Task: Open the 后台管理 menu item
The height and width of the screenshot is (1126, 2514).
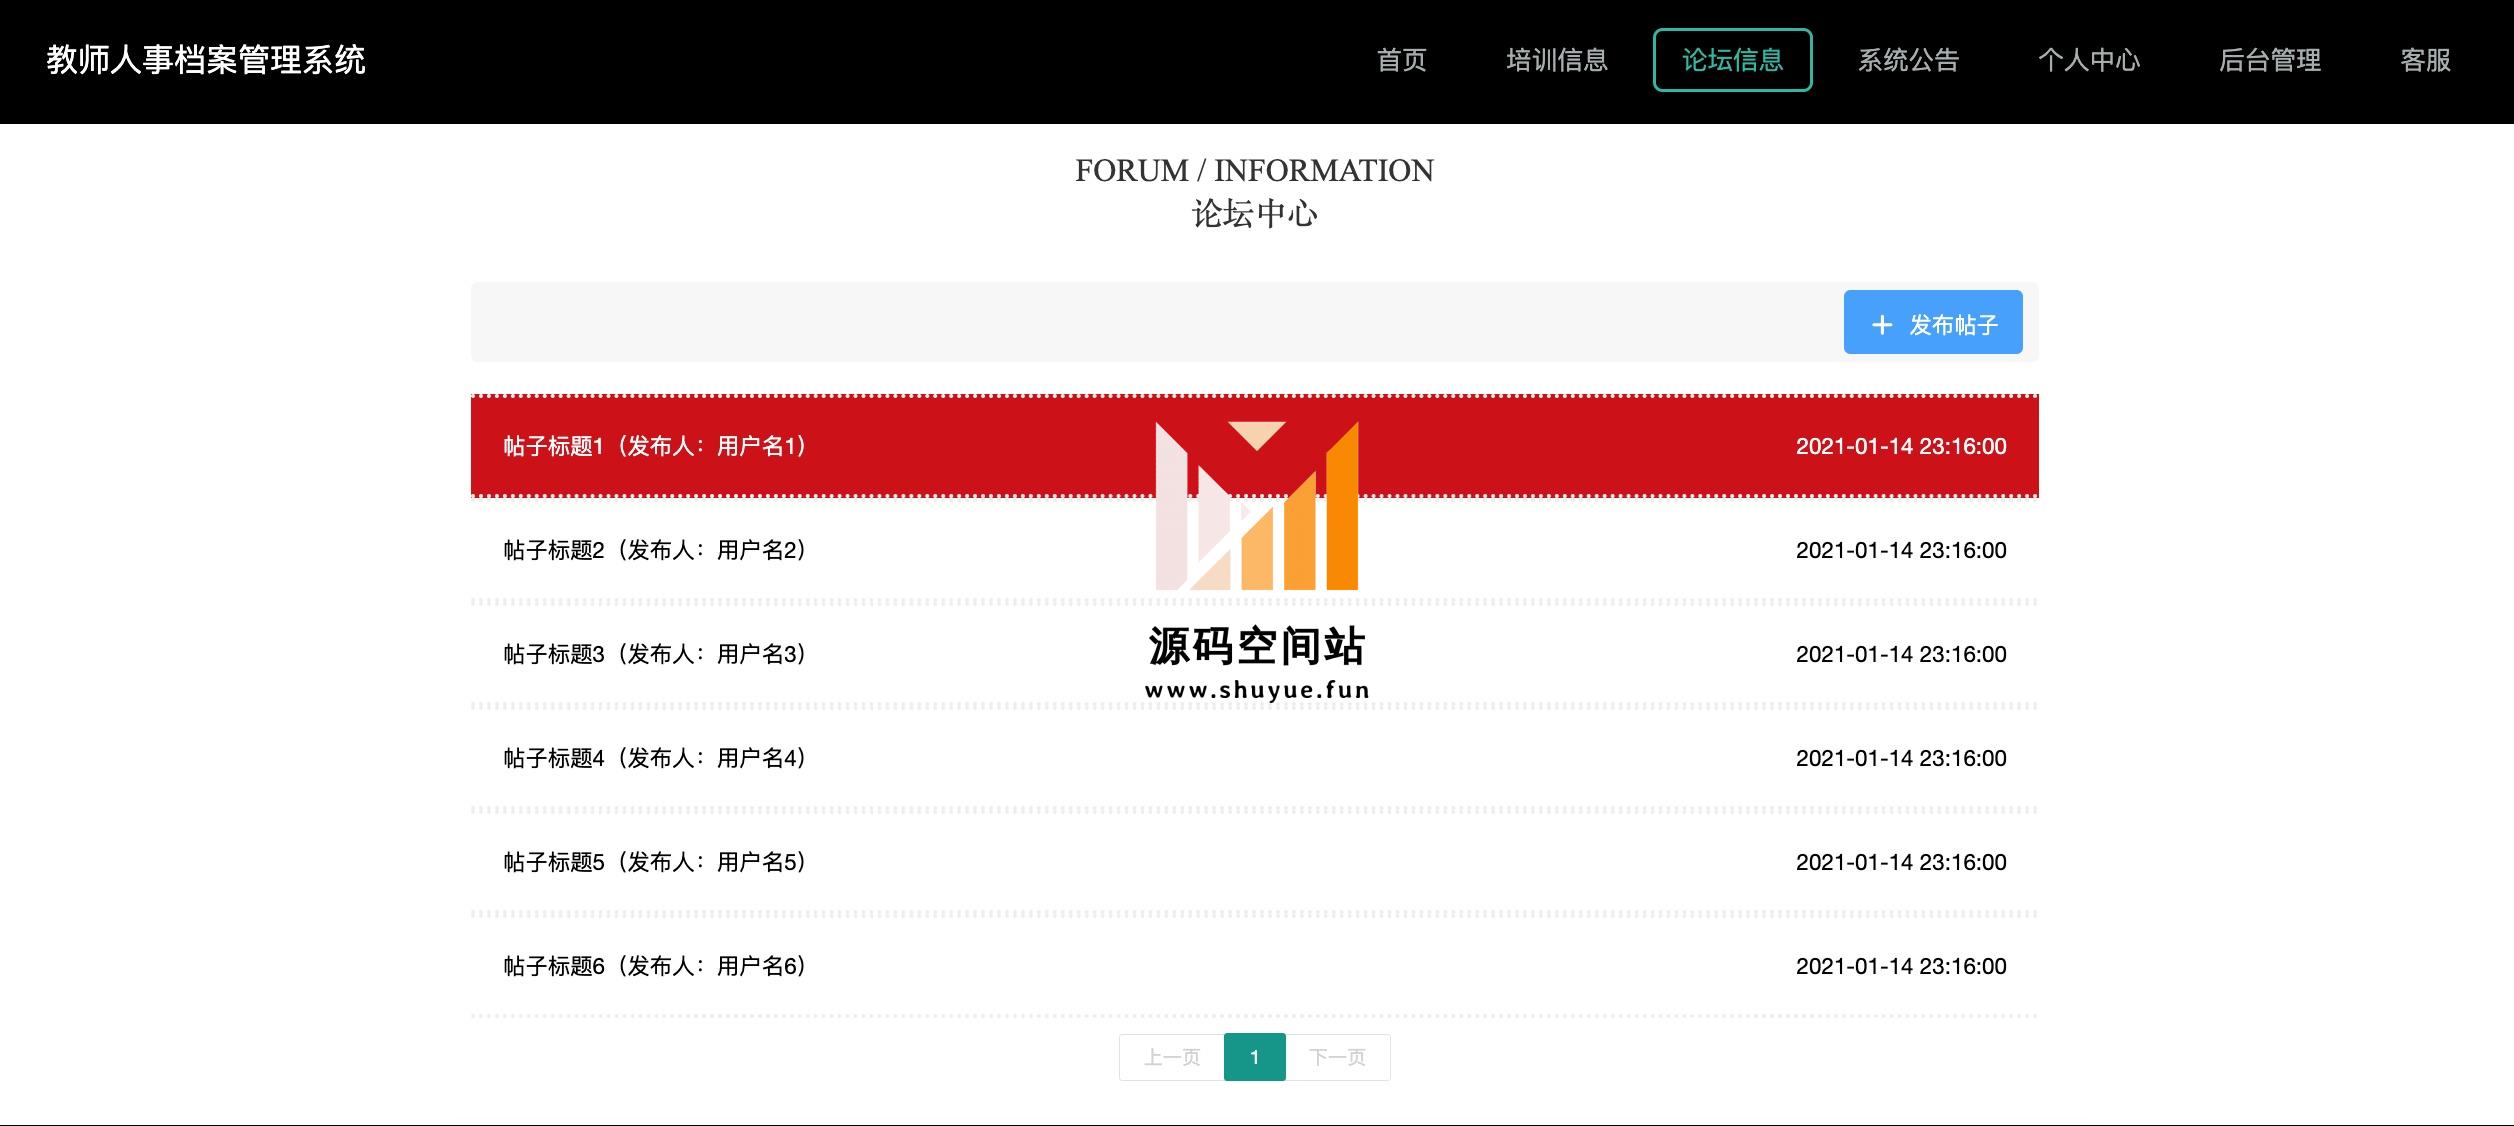Action: pos(2270,60)
